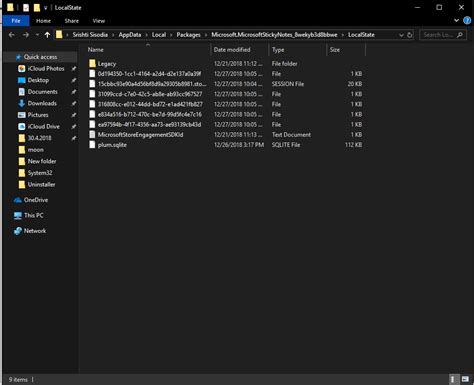The image size is (474, 385).
Task: Sort by the Size column header
Action: tap(335, 50)
